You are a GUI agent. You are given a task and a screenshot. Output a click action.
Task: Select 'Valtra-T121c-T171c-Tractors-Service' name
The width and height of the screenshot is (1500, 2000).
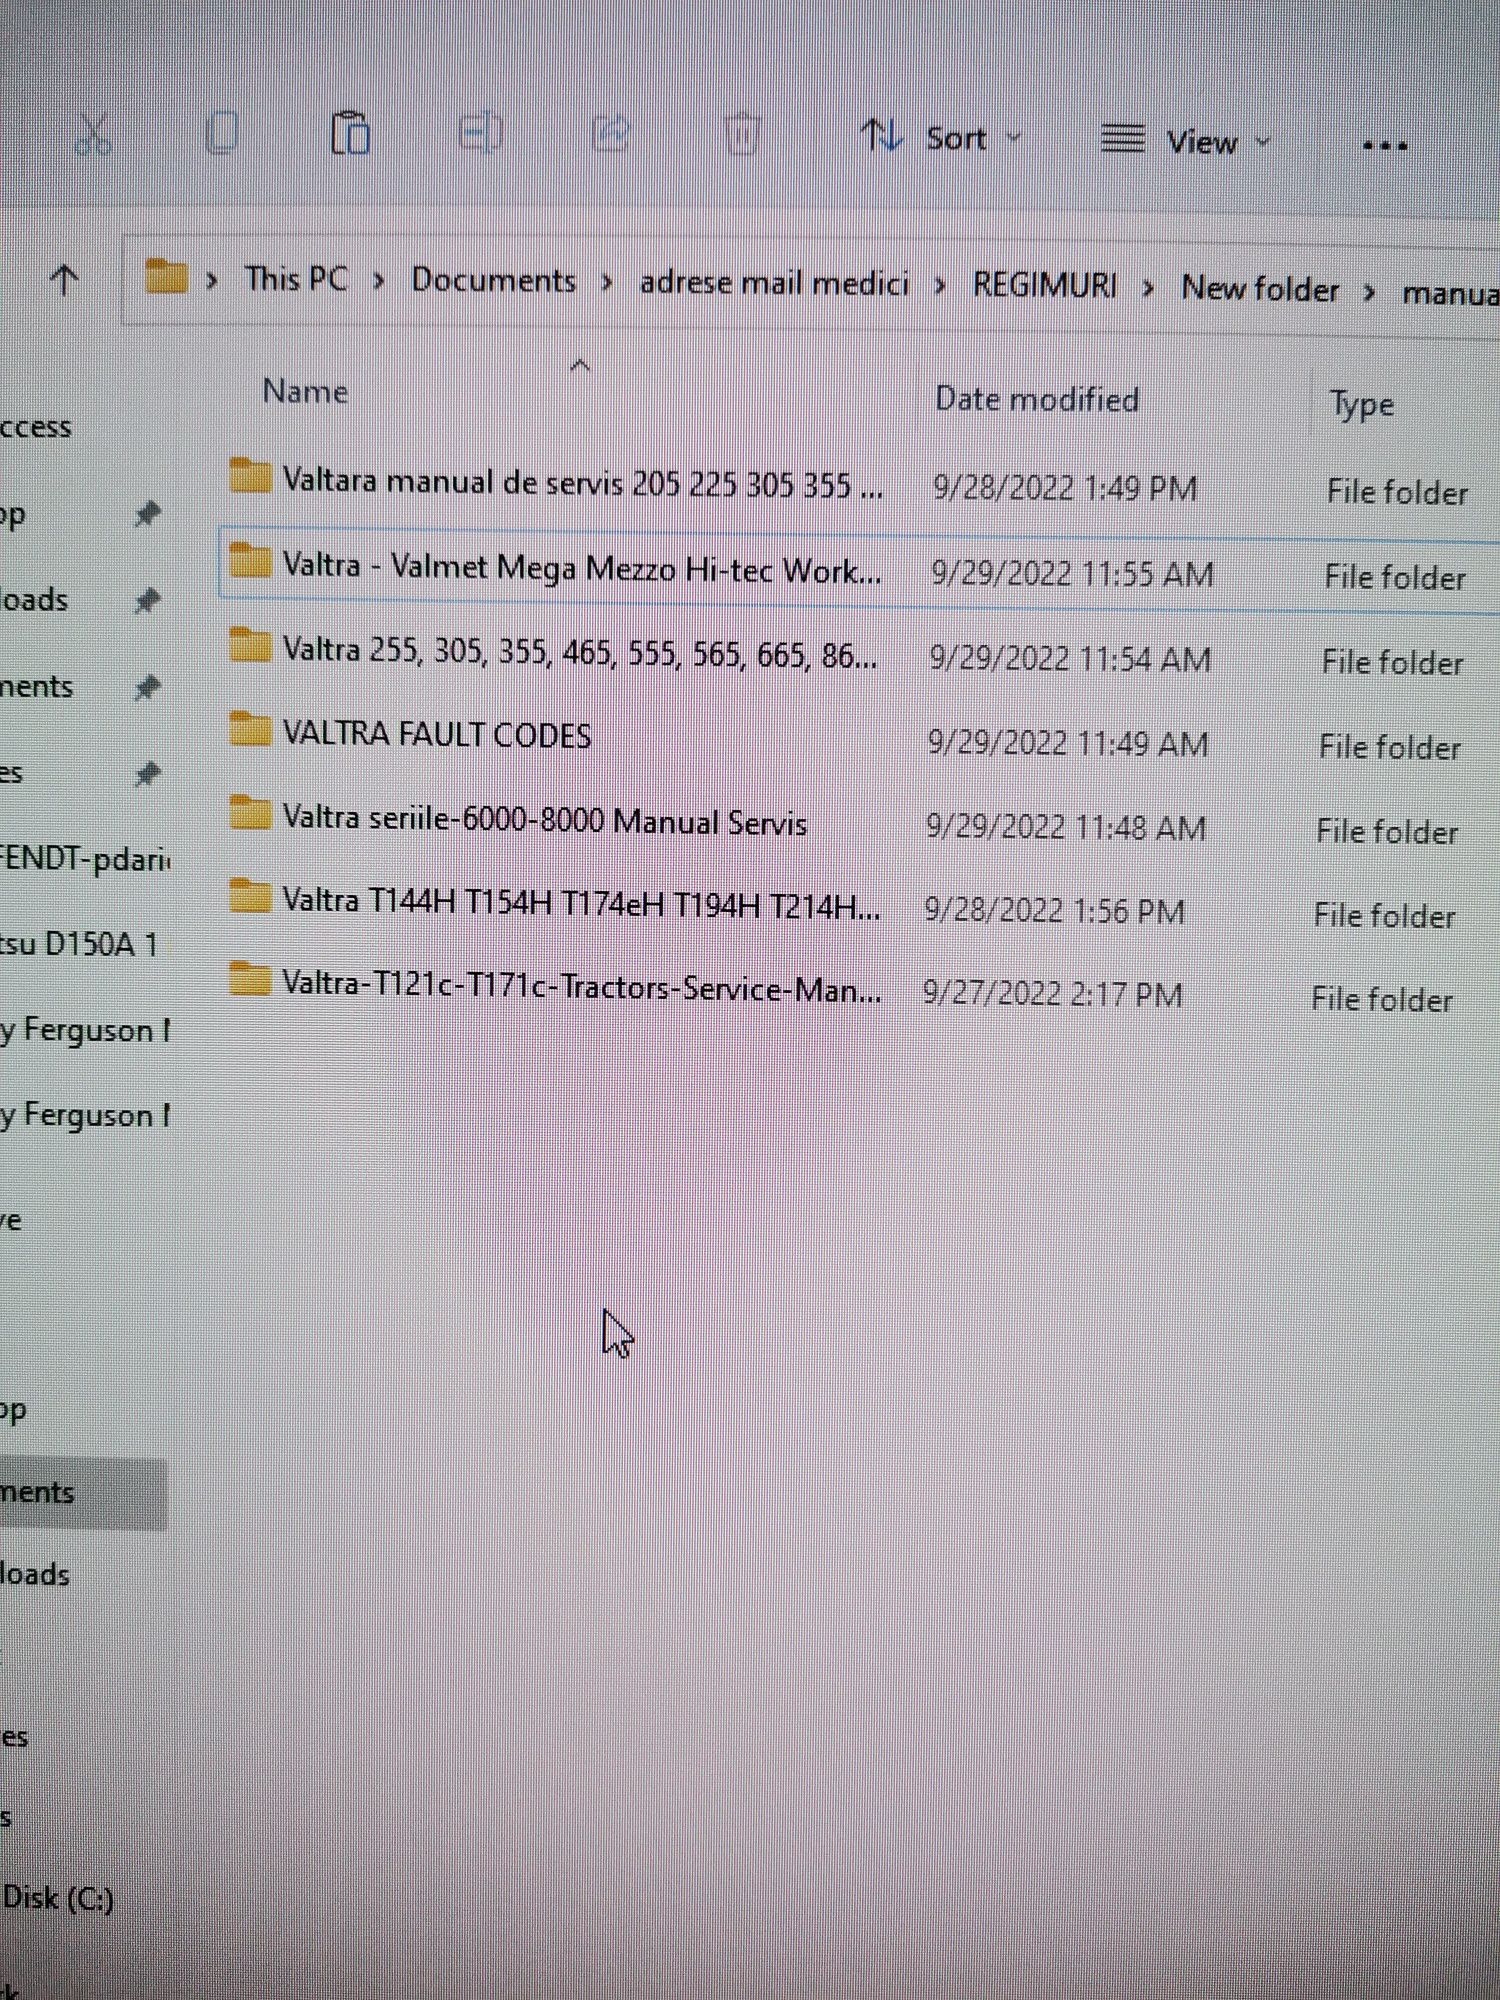pos(582,988)
